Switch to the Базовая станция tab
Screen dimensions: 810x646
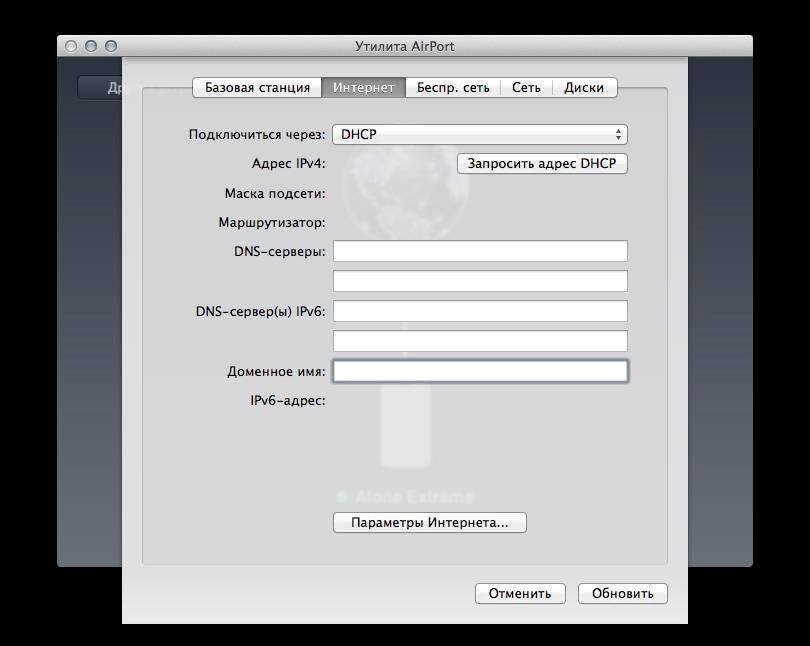tap(257, 87)
